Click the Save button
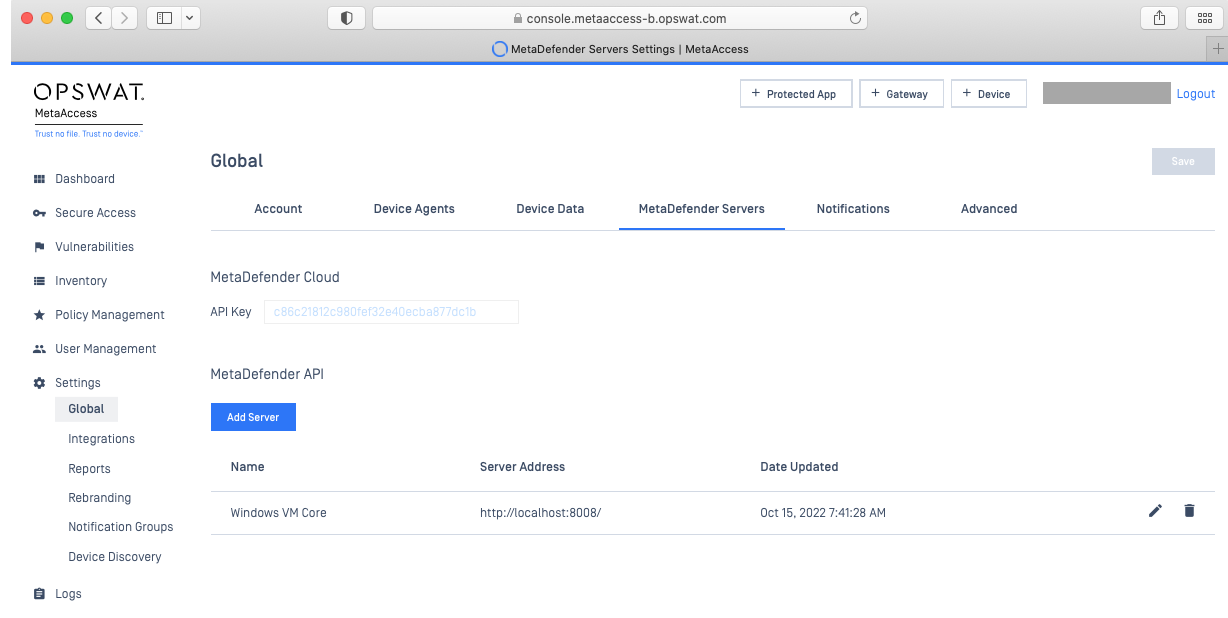The width and height of the screenshot is (1228, 618). coord(1183,161)
